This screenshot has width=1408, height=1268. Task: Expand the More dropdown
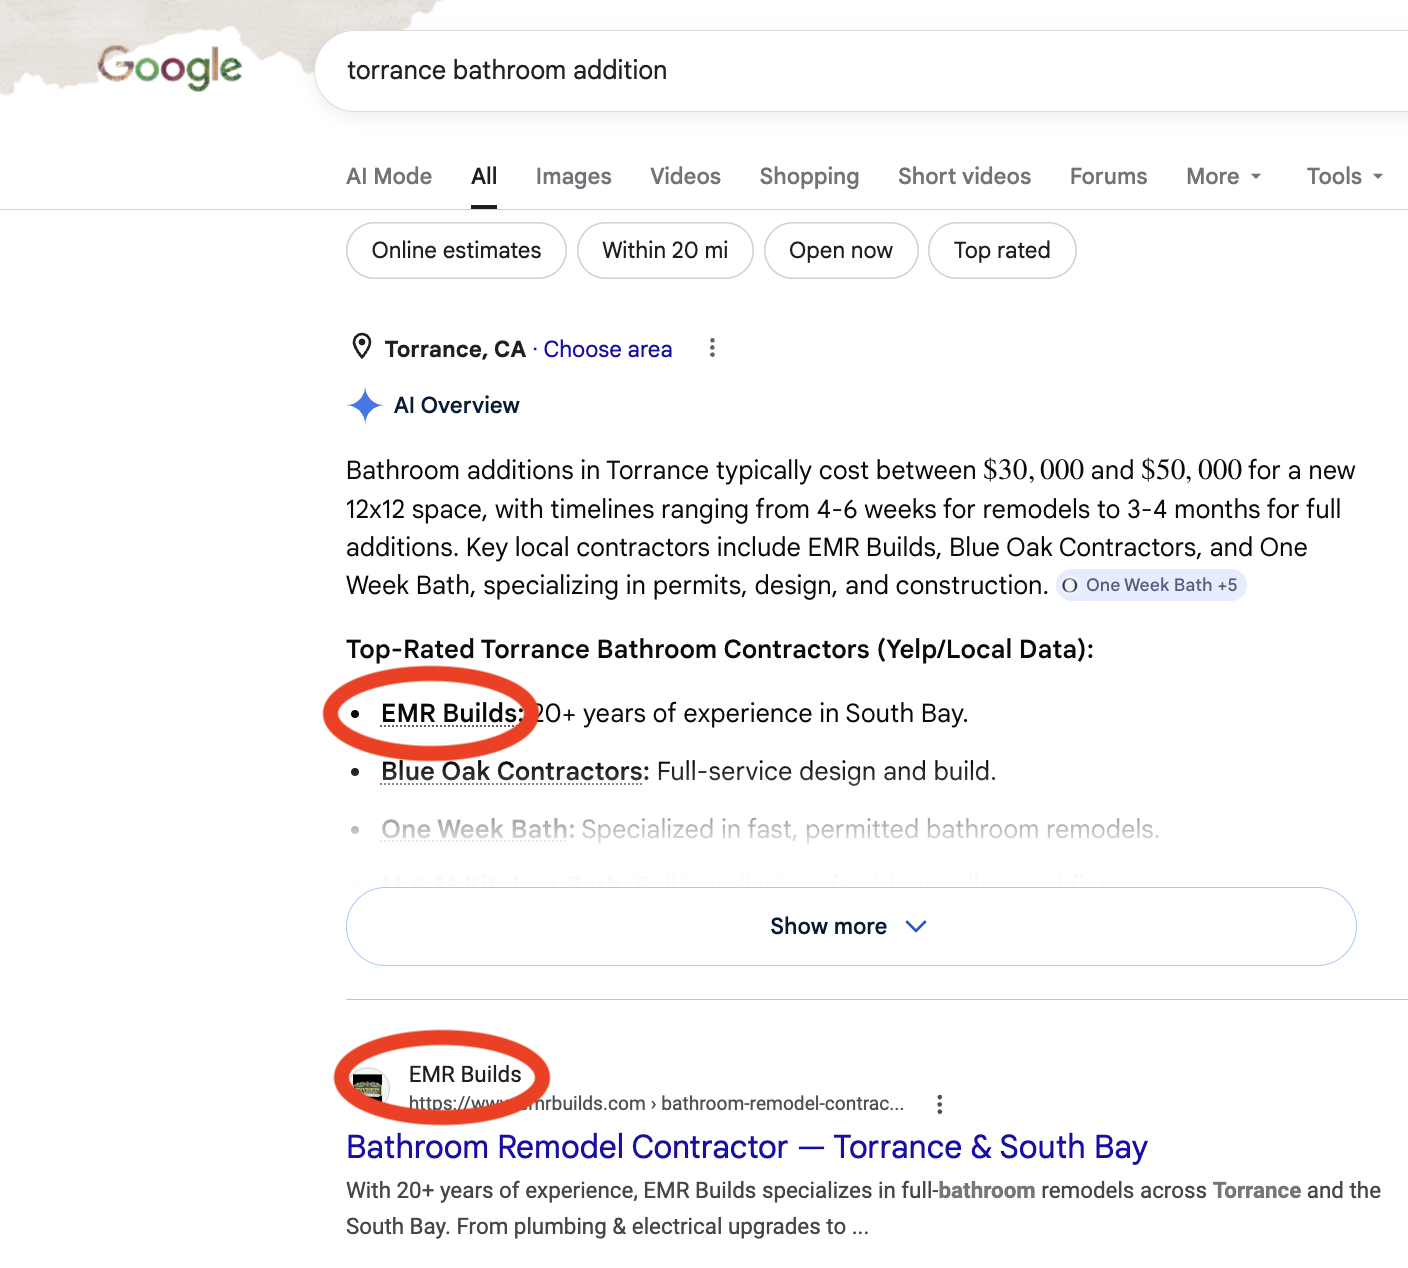pyautogui.click(x=1224, y=176)
